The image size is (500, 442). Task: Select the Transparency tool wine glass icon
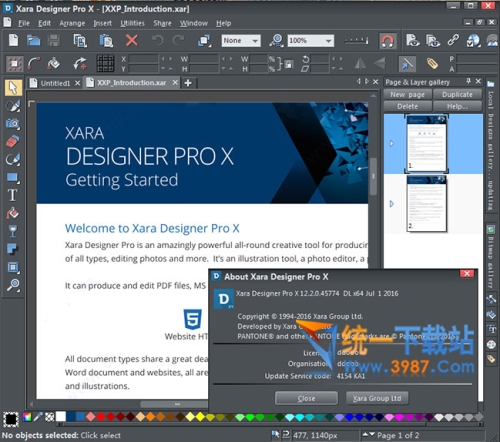point(13,231)
